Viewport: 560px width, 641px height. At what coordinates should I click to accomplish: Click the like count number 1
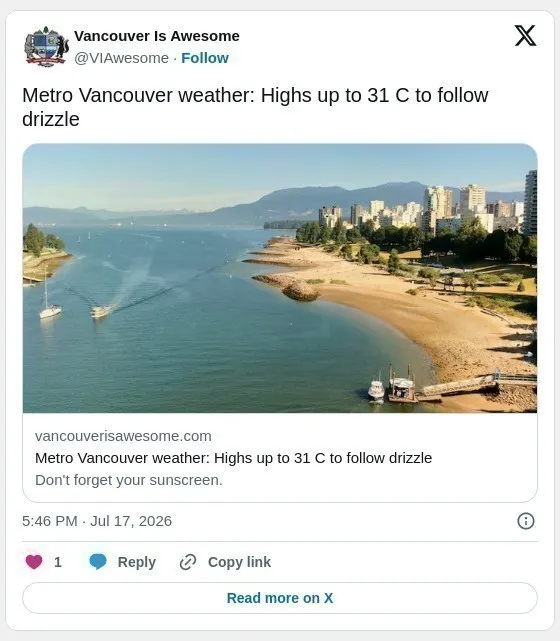58,562
